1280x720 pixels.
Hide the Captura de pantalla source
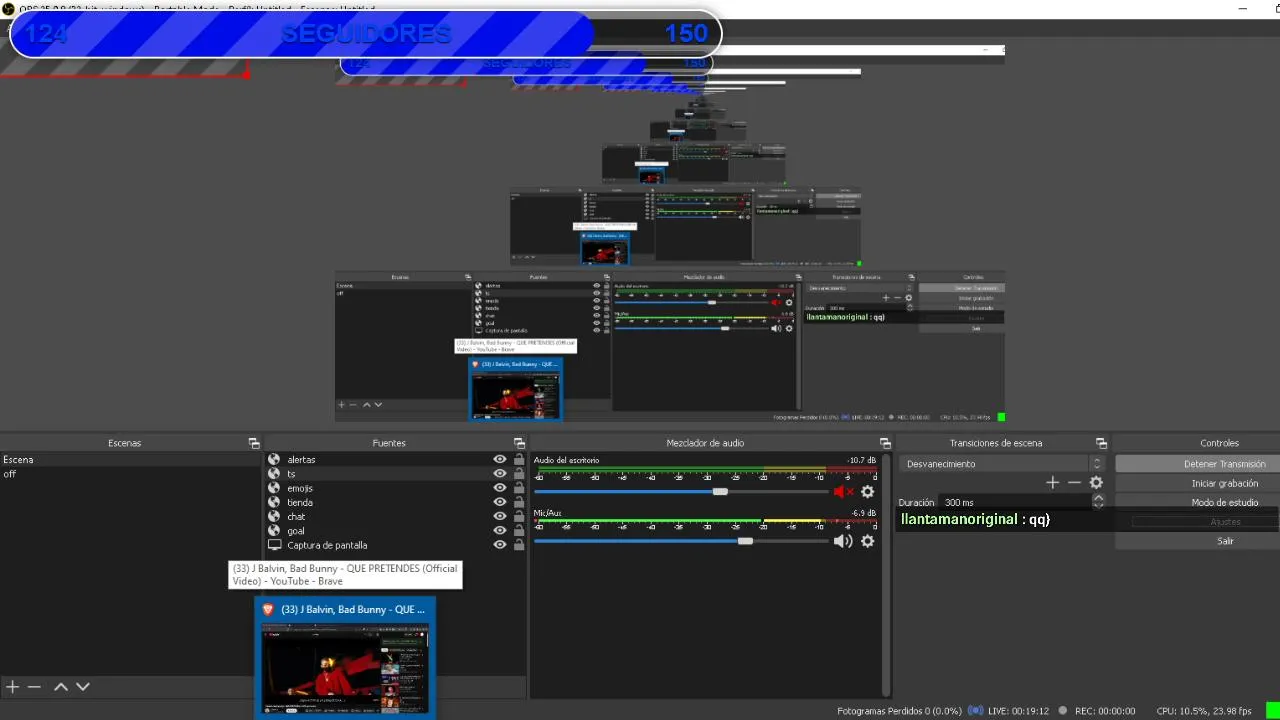[x=500, y=545]
